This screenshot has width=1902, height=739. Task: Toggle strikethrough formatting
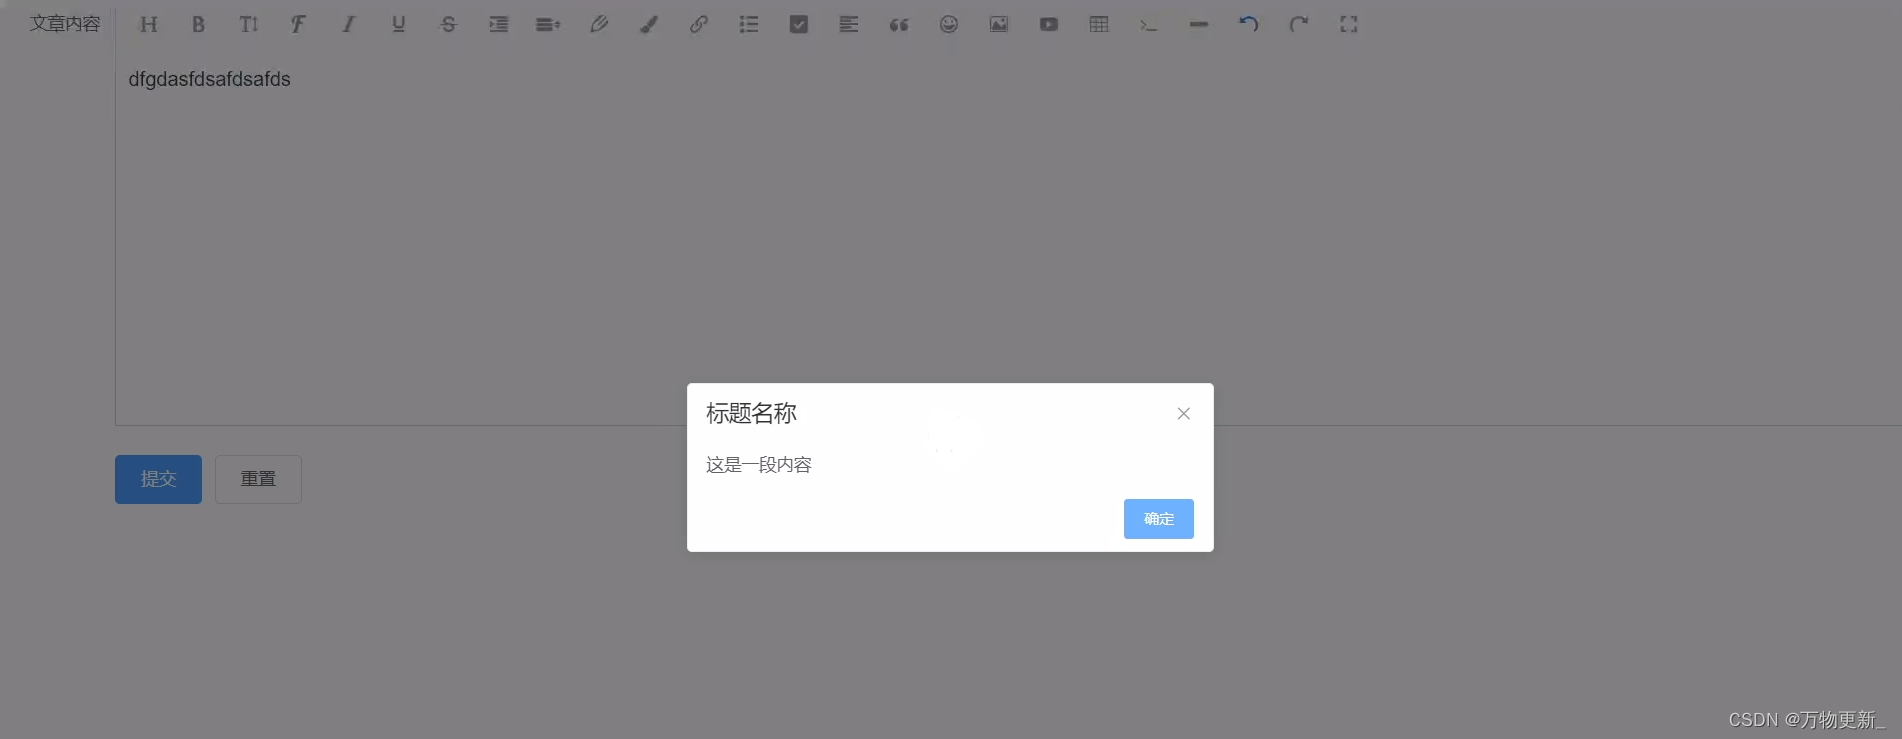coord(448,24)
